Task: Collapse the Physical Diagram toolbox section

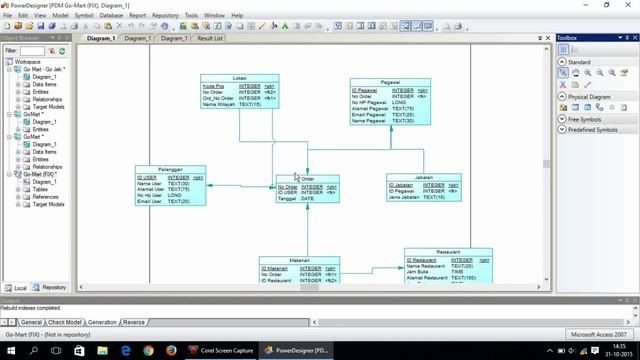Action: pos(562,97)
